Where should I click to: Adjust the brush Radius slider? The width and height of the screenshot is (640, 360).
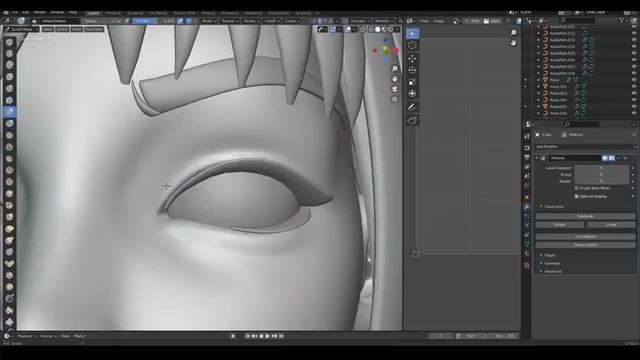pyautogui.click(x=103, y=21)
